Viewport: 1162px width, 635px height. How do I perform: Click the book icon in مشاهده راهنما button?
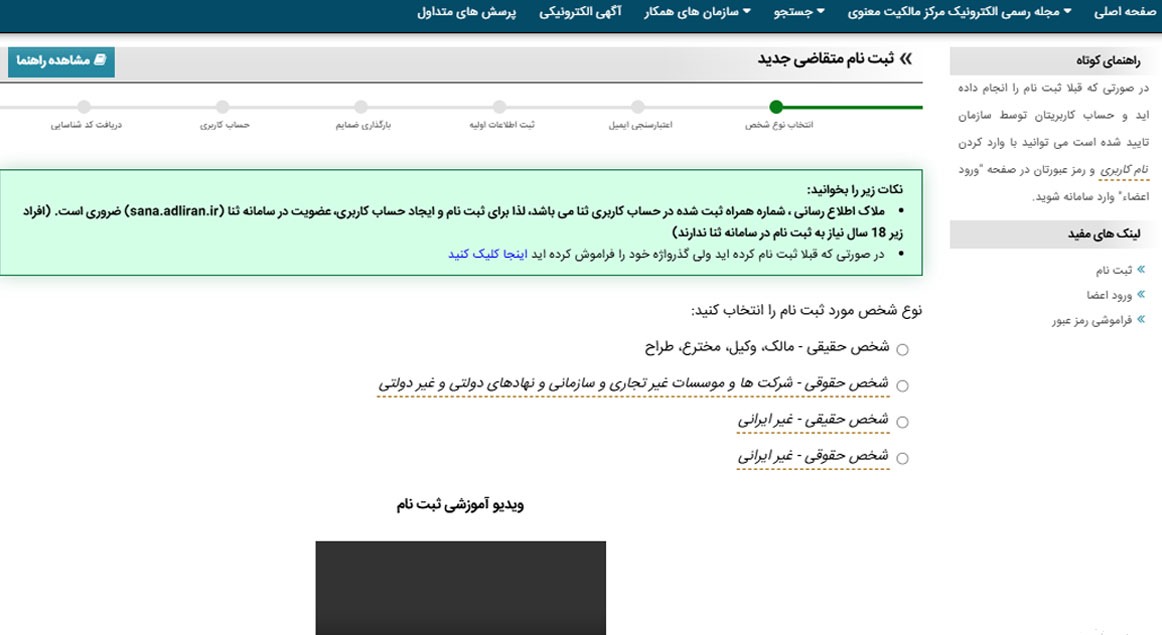[98, 61]
